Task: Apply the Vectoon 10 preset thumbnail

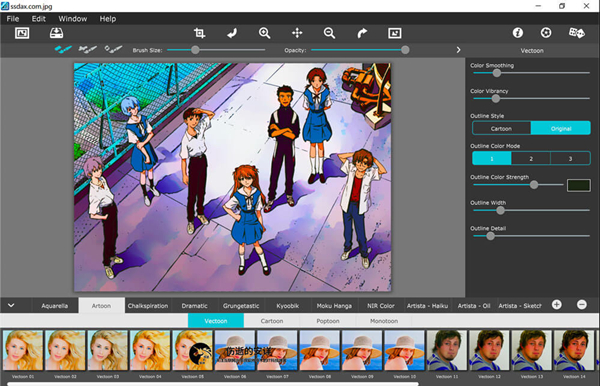Action: pos(404,350)
